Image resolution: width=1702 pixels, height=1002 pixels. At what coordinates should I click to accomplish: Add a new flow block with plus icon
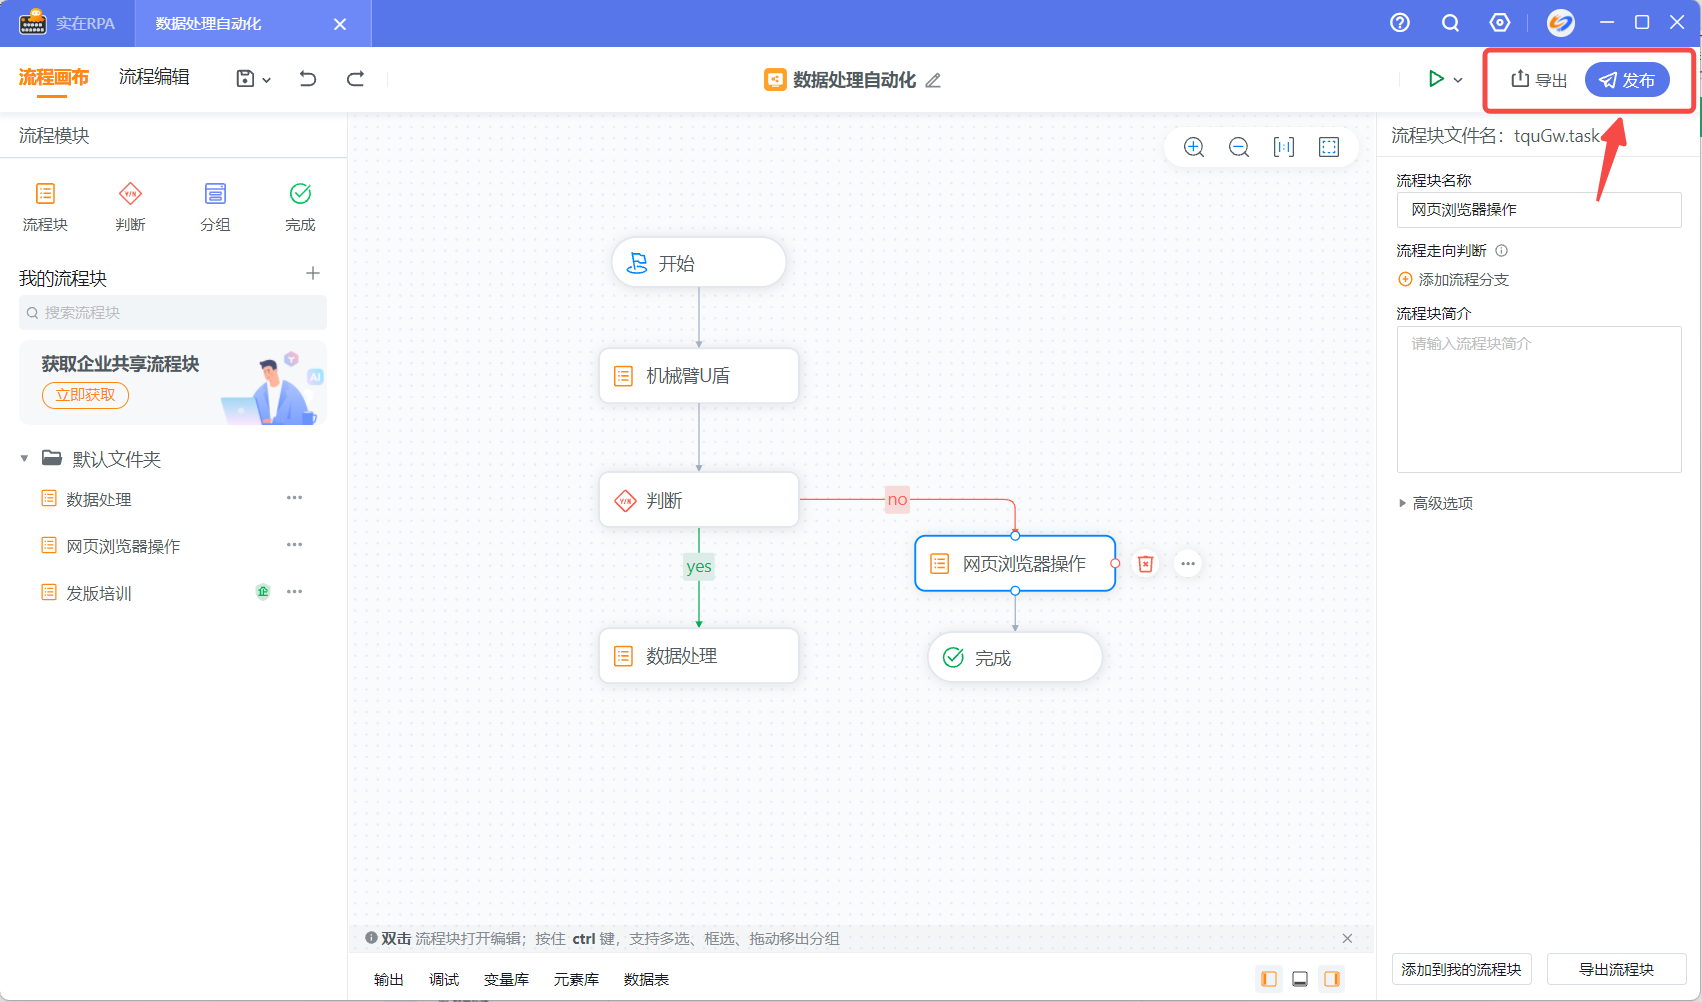(313, 274)
